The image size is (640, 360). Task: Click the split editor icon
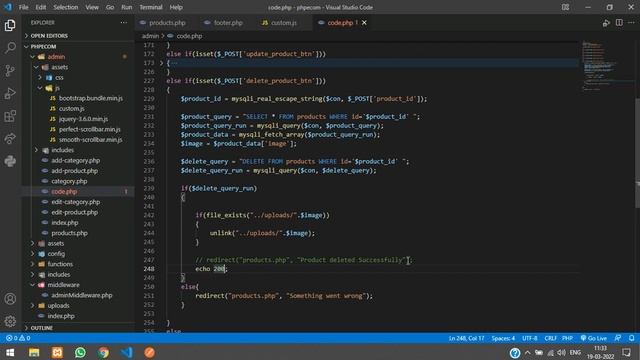tap(619, 23)
